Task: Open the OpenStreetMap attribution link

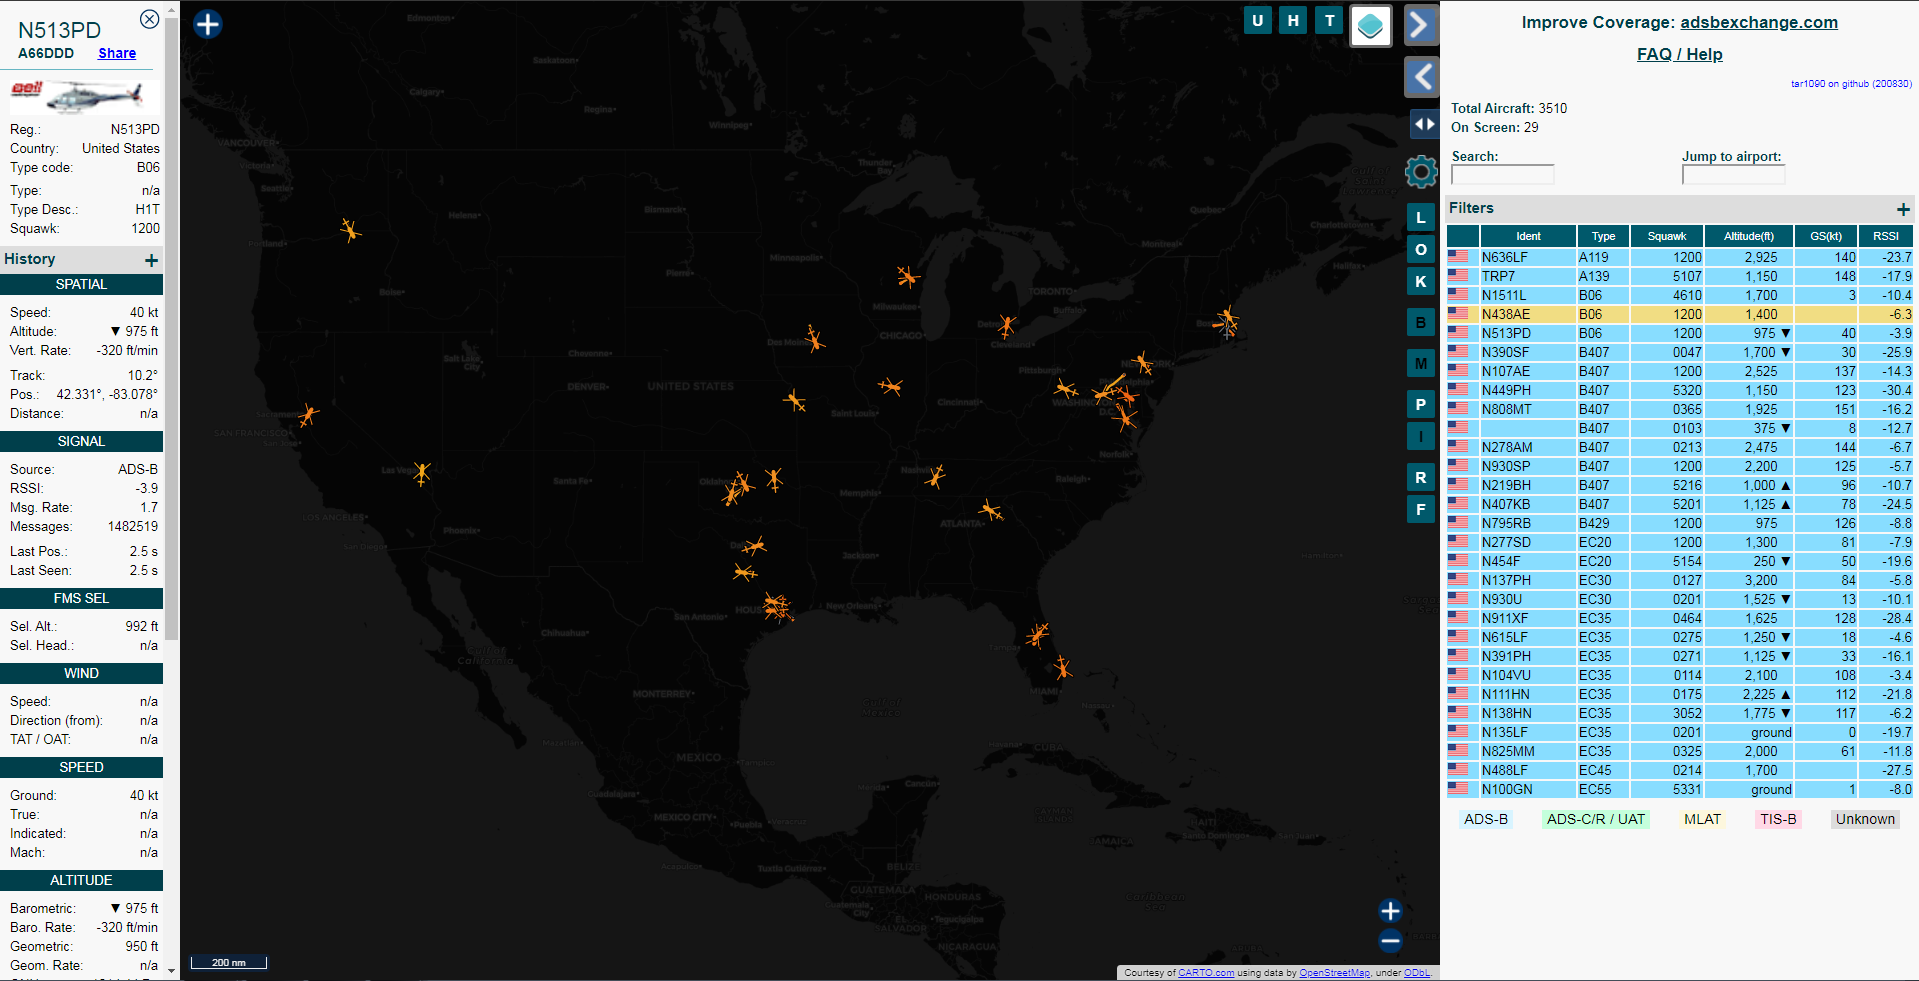Action: point(1334,972)
